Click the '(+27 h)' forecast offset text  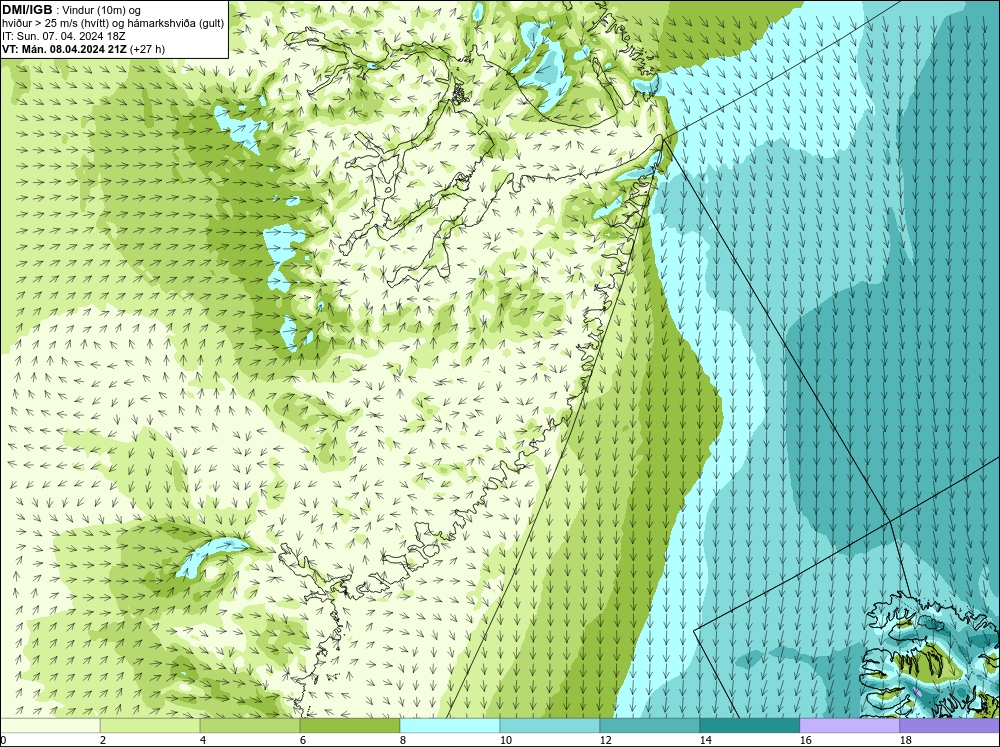(x=147, y=49)
